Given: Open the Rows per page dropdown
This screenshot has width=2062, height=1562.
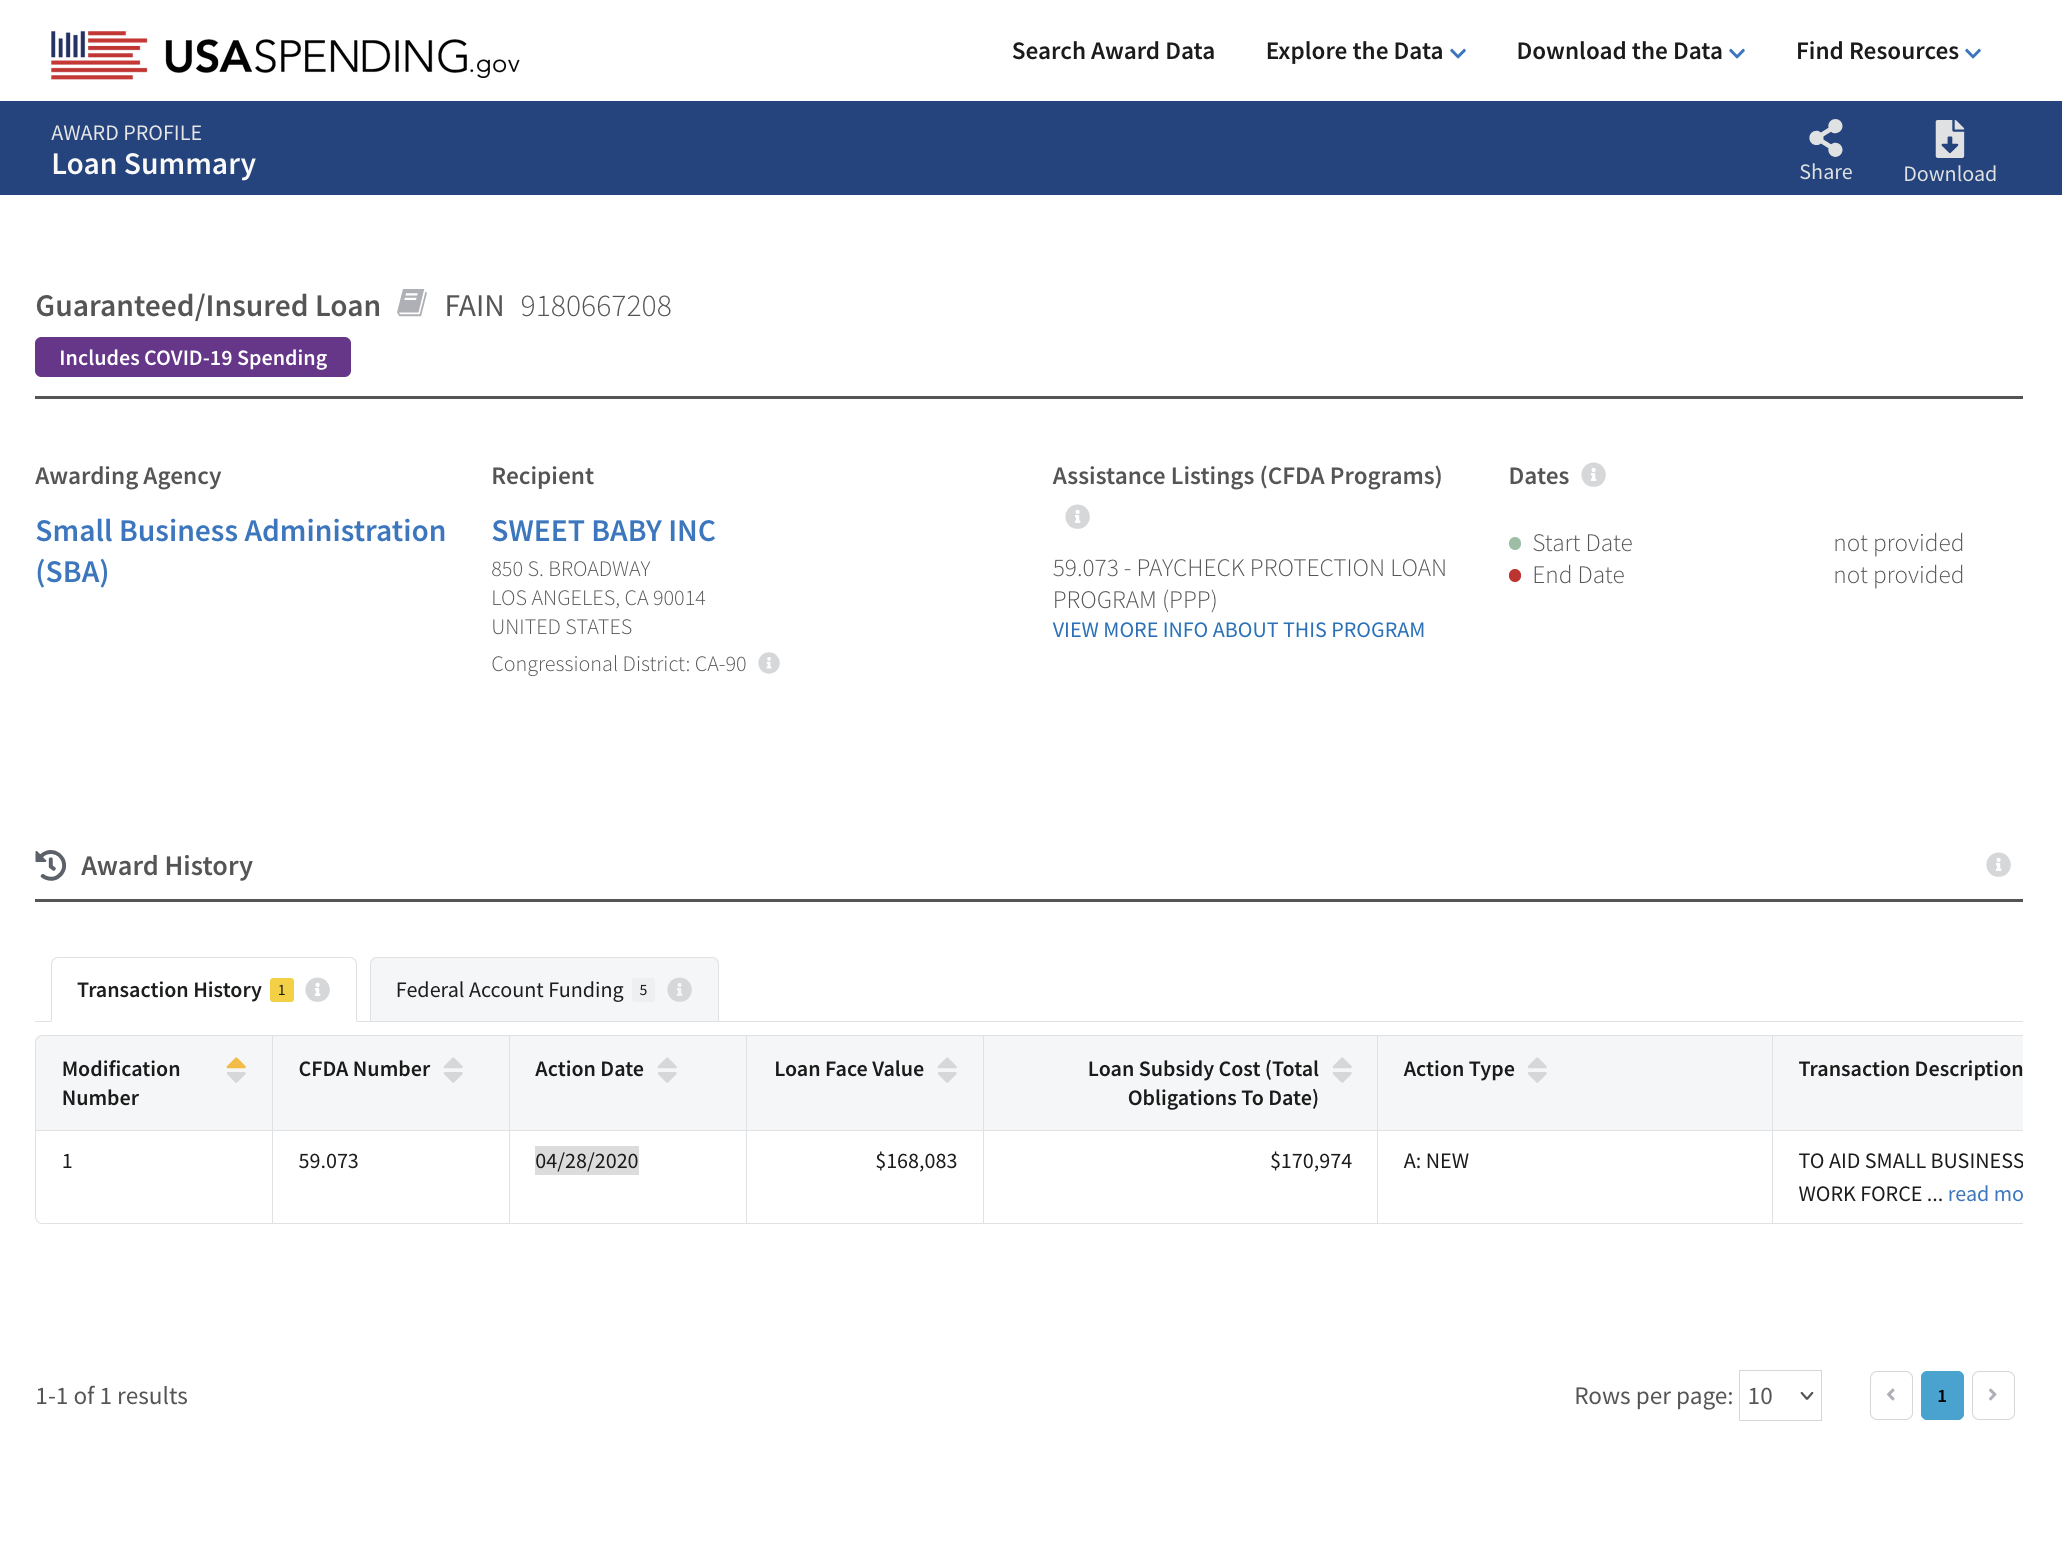Looking at the screenshot, I should point(1780,1396).
